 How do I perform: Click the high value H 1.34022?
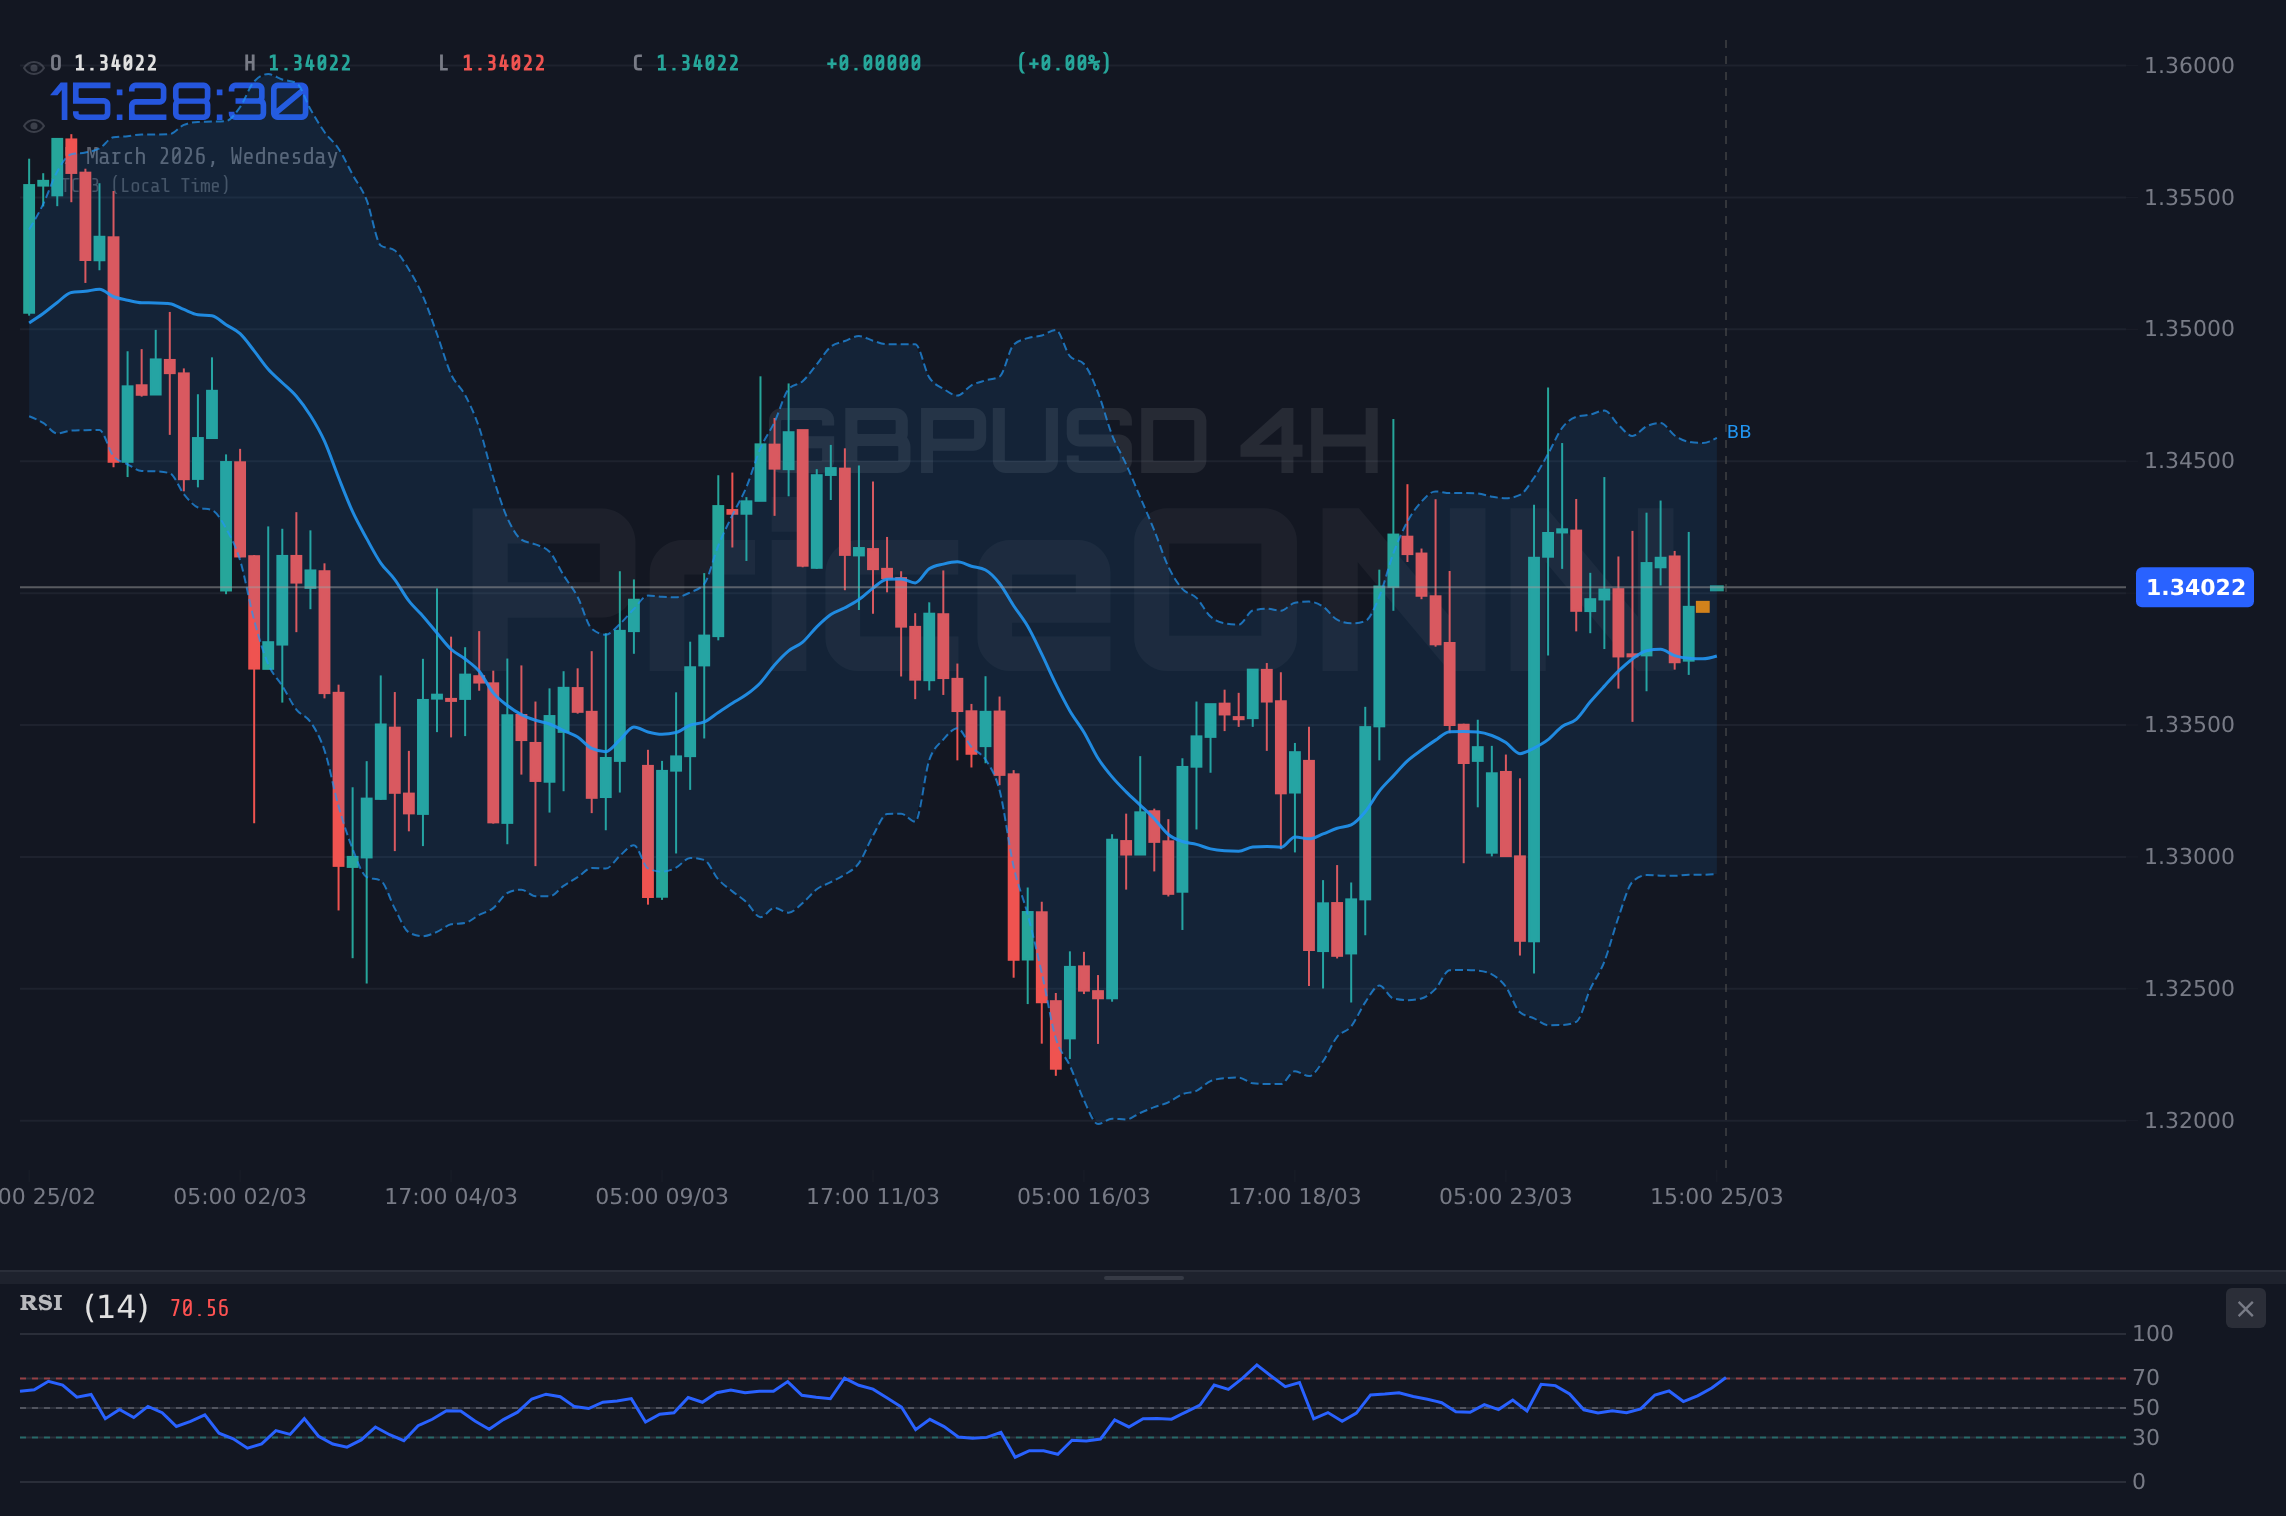[x=297, y=62]
